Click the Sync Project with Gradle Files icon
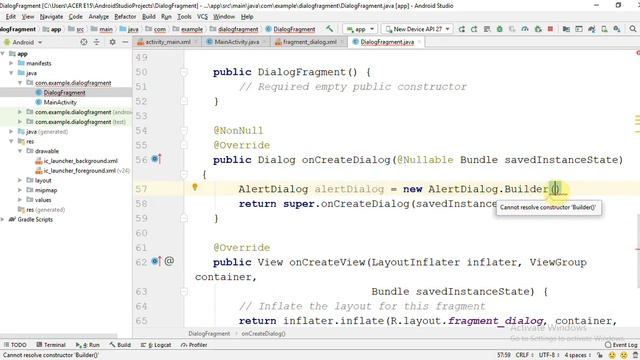This screenshot has height=360, width=640. pyautogui.click(x=591, y=29)
